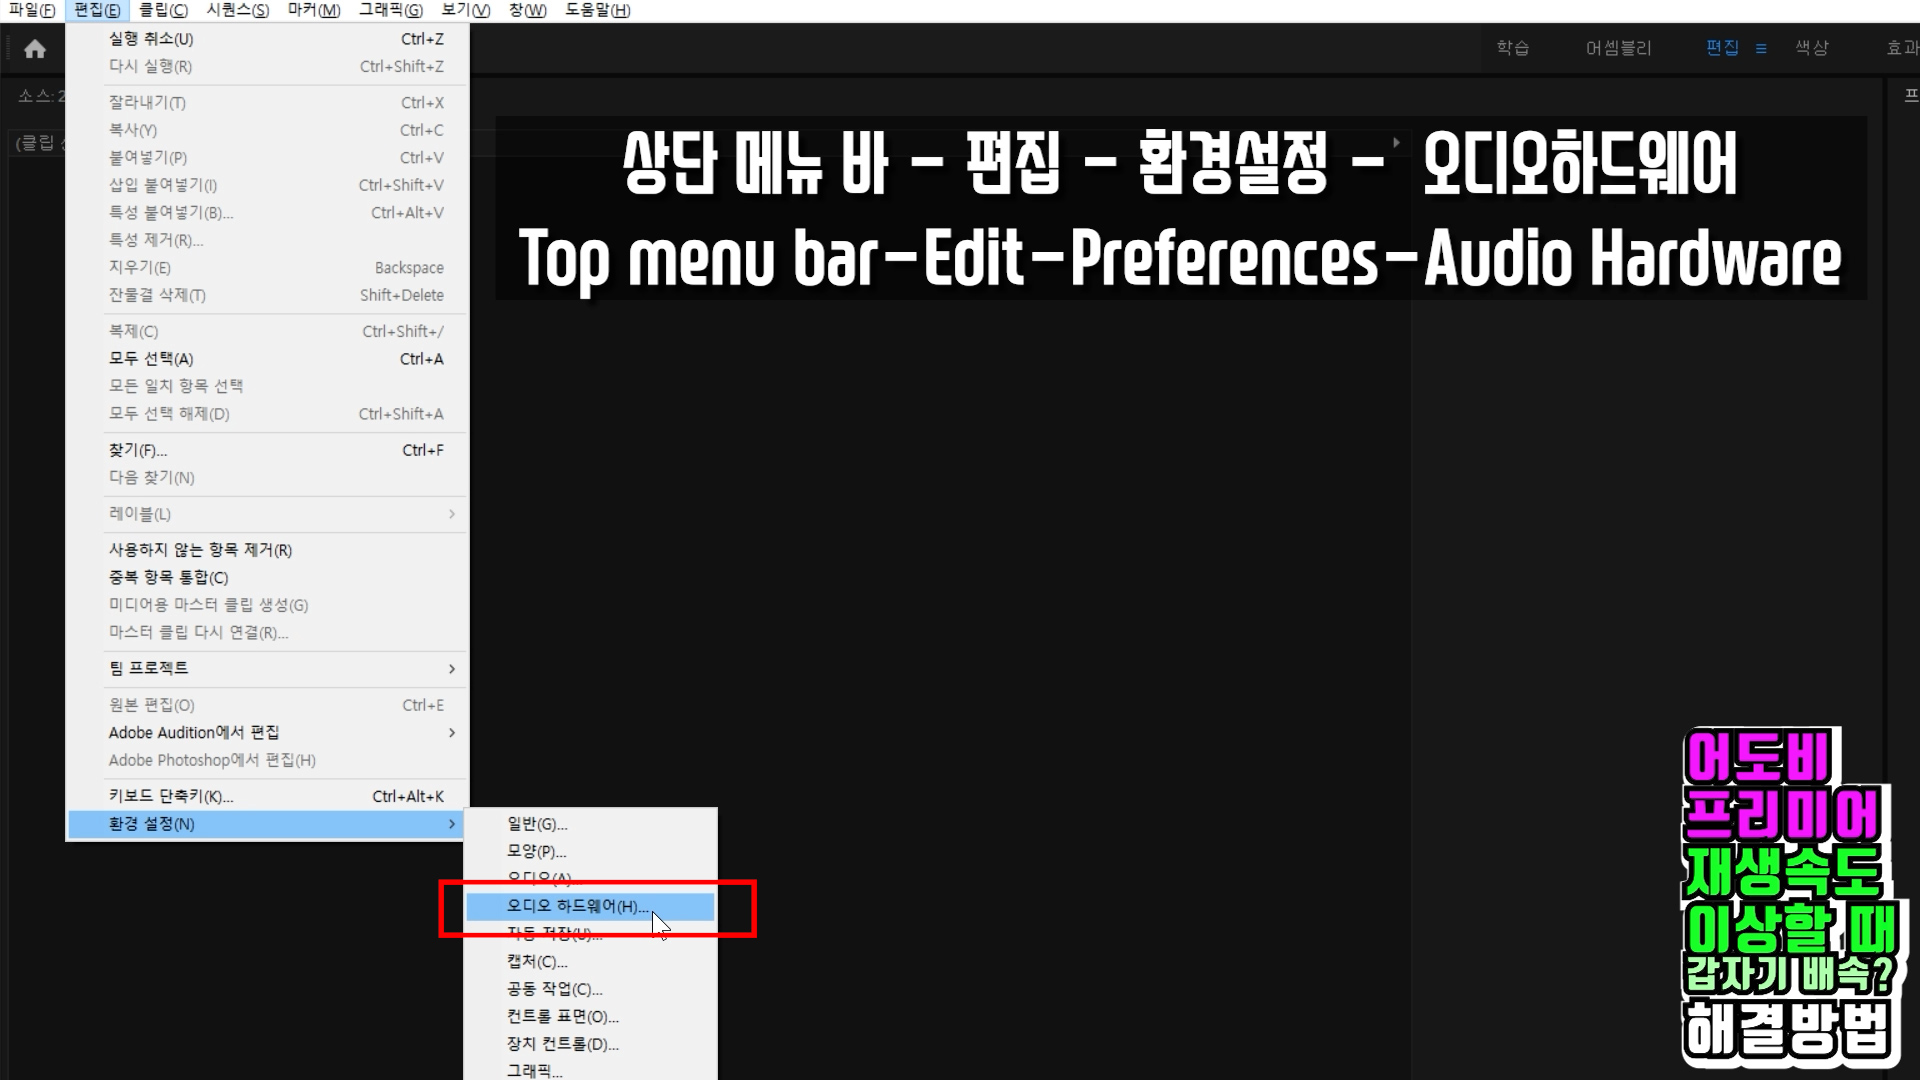This screenshot has height=1080, width=1920.
Task: Click 사용하지 않는 항목 제거(R) menu item
Action: (200, 550)
